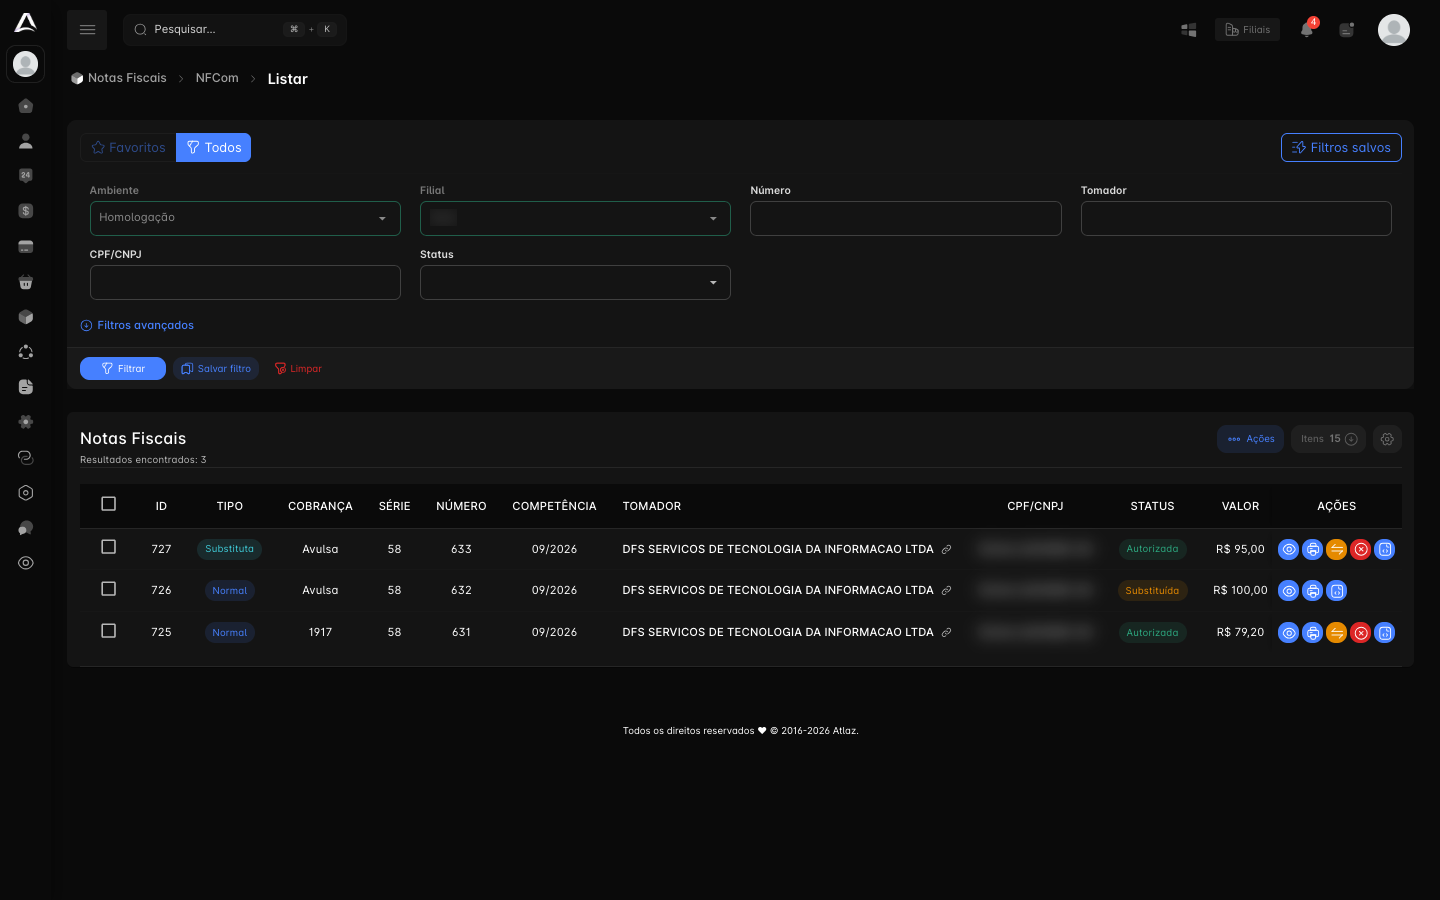Image resolution: width=1440 pixels, height=900 pixels.
Task: Cancel nota fiscal 725 with red X icon
Action: point(1361,633)
